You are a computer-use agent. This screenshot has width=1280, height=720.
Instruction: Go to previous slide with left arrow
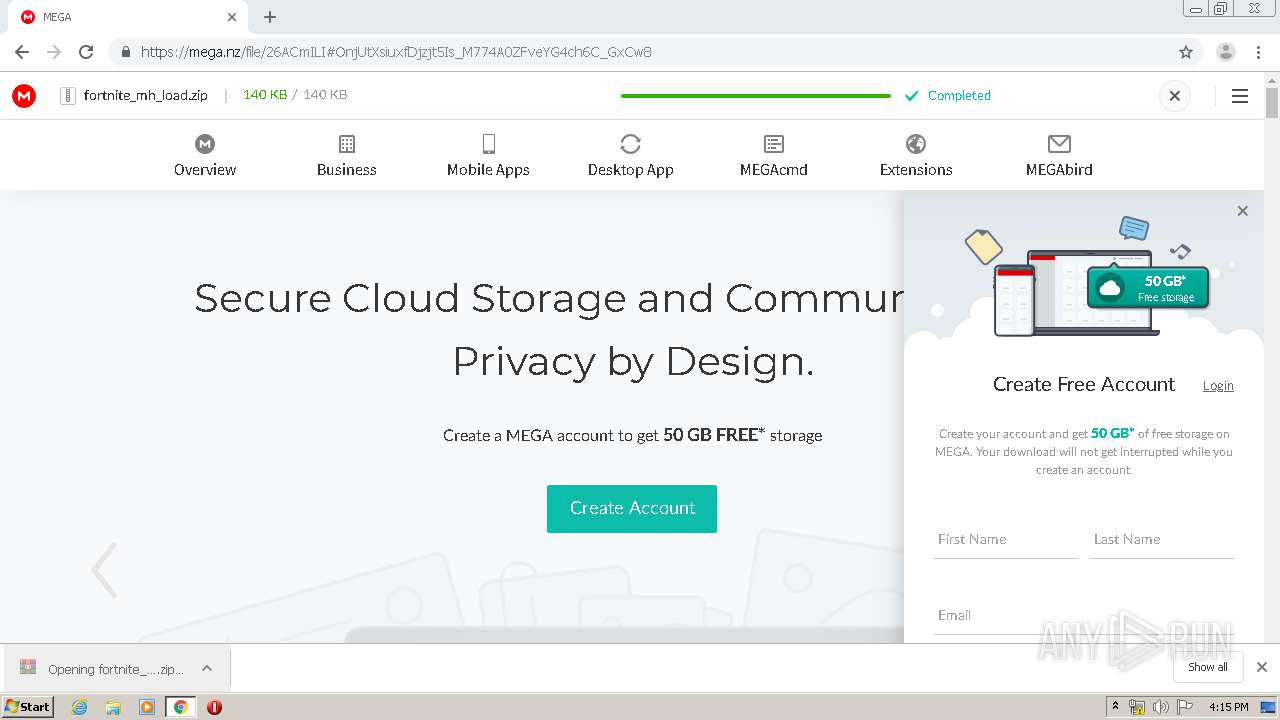[104, 570]
